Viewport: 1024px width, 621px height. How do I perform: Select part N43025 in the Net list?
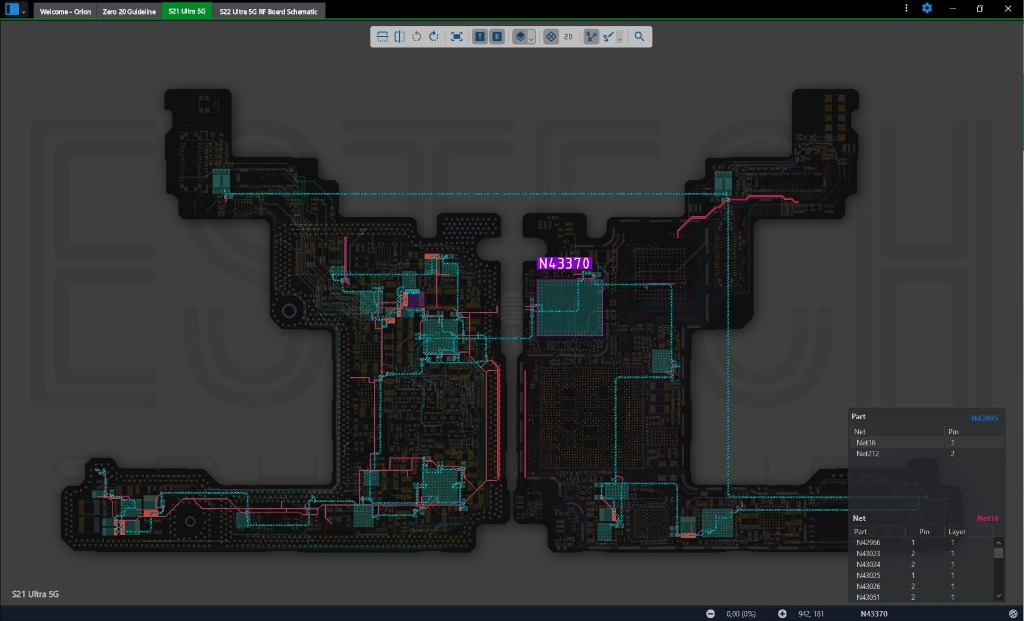(x=922, y=576)
